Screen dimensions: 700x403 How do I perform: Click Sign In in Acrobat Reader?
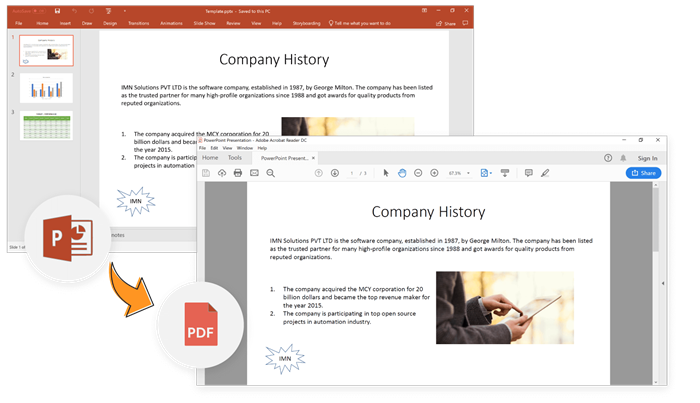[647, 157]
